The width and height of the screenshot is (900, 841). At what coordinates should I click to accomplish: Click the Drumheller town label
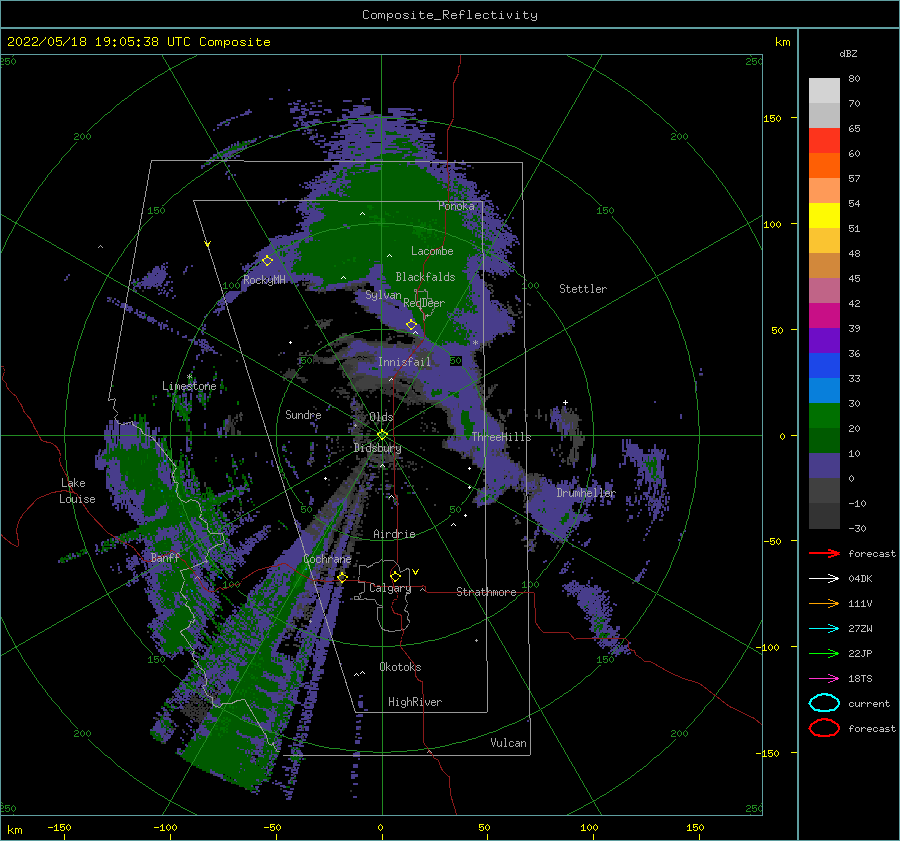[586, 493]
